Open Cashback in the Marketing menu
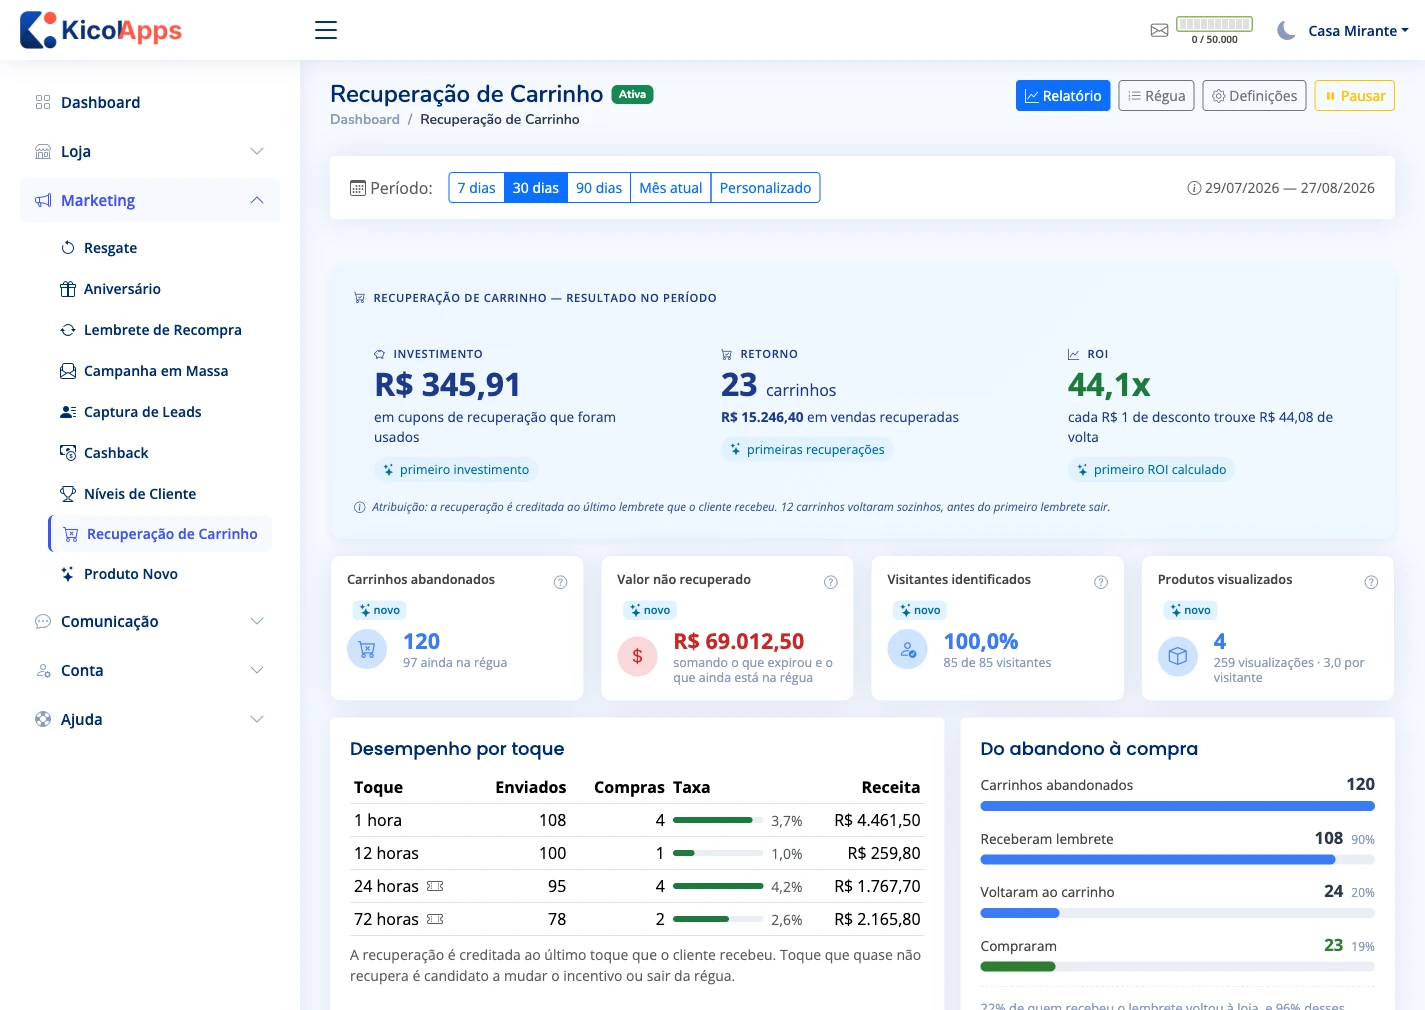The width and height of the screenshot is (1425, 1010). 116,453
